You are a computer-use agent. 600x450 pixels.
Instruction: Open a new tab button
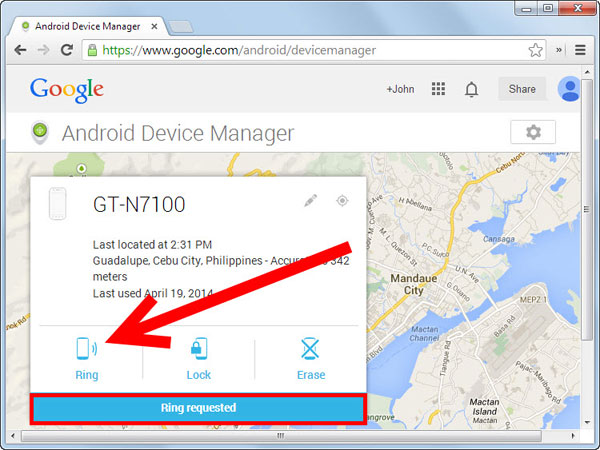click(181, 27)
